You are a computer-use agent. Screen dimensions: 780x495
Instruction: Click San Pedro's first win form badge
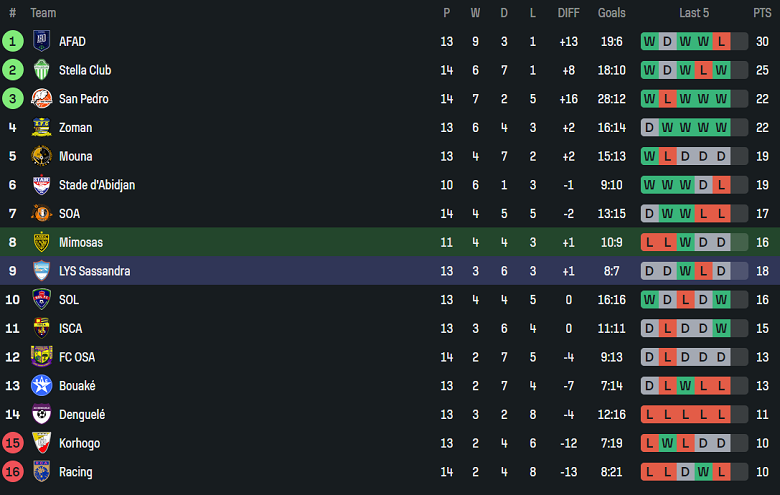pyautogui.click(x=650, y=99)
